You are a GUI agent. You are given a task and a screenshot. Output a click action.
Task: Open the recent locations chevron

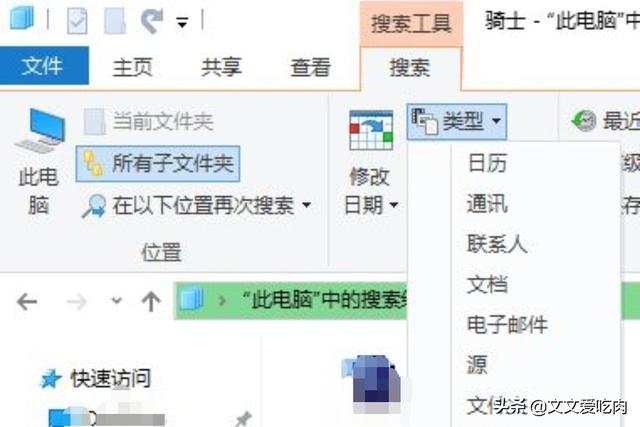117,301
